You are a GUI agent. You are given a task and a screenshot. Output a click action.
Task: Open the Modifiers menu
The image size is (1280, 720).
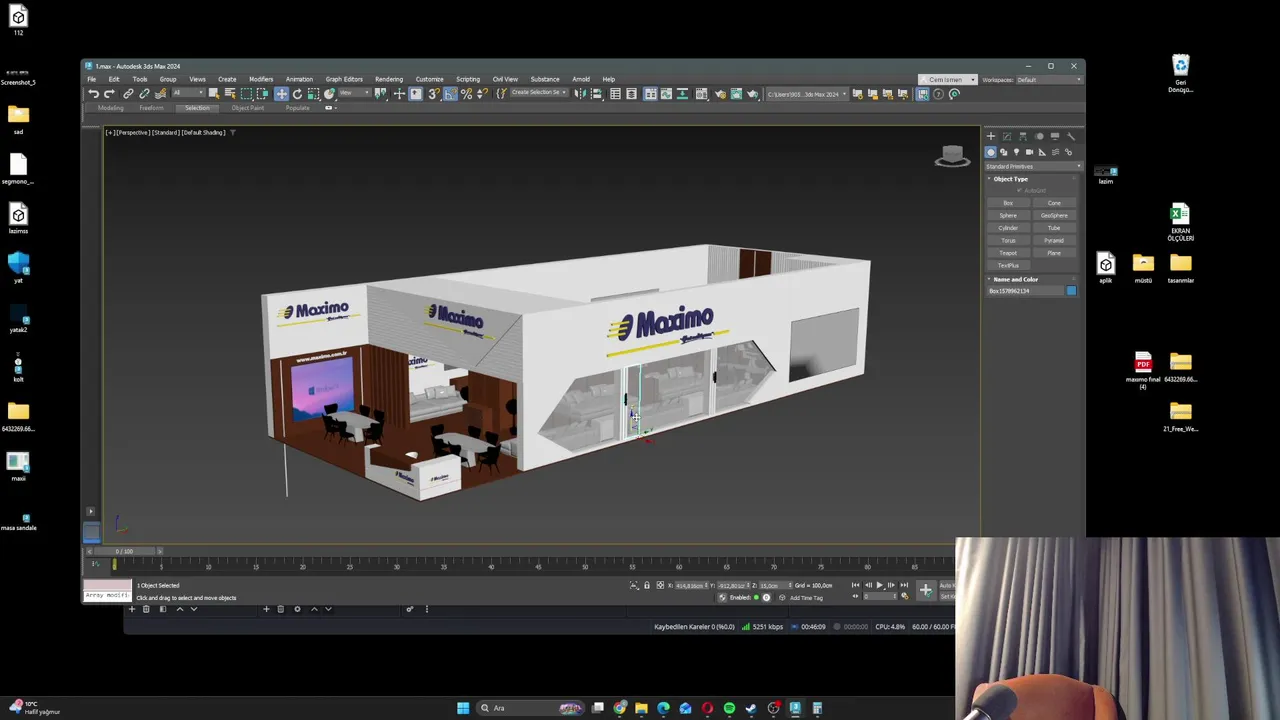pyautogui.click(x=261, y=79)
